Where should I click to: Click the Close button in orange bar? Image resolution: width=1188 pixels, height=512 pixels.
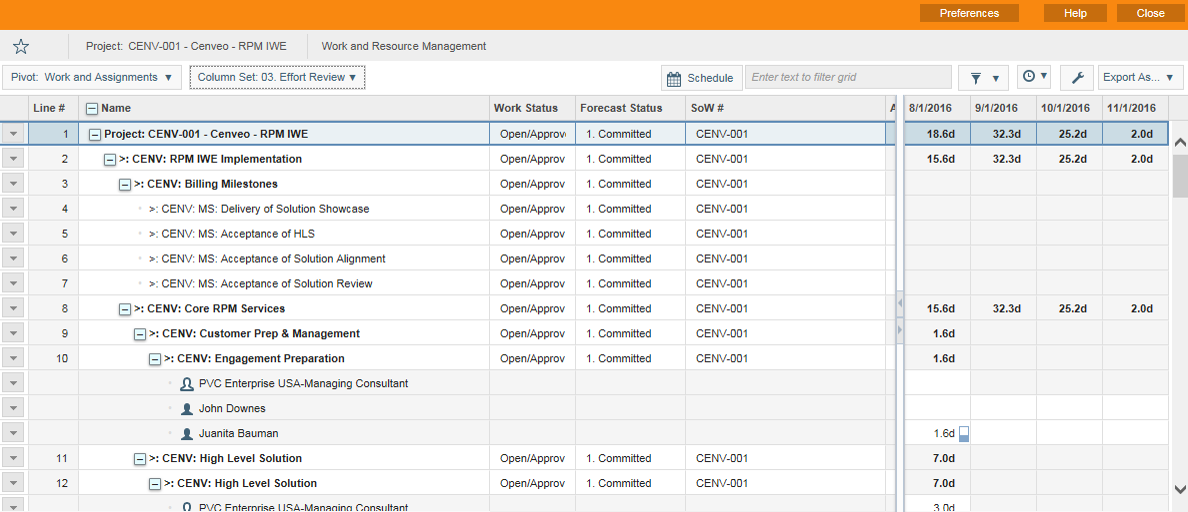1151,13
